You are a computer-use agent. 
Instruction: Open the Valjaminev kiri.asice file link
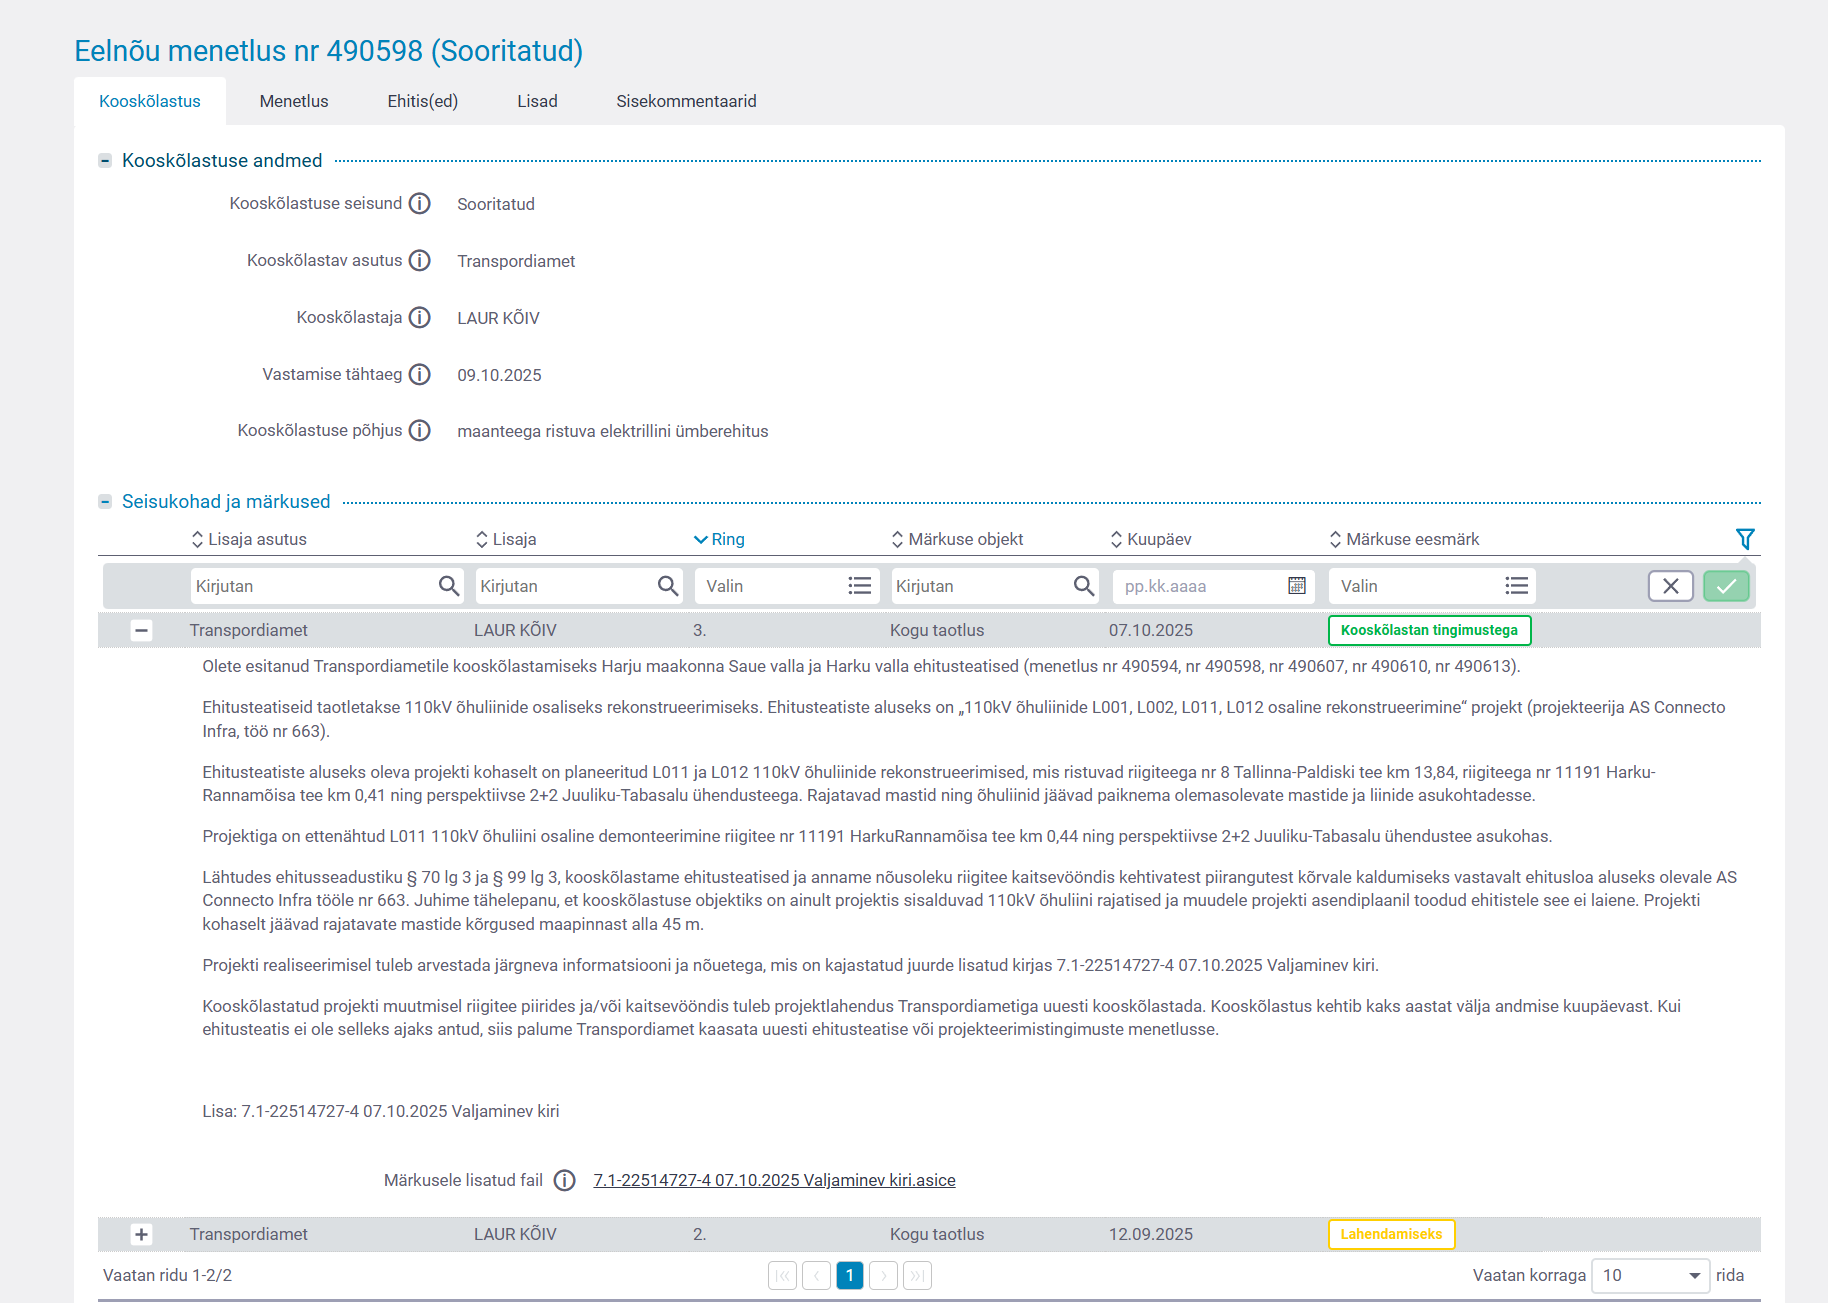coord(774,1181)
